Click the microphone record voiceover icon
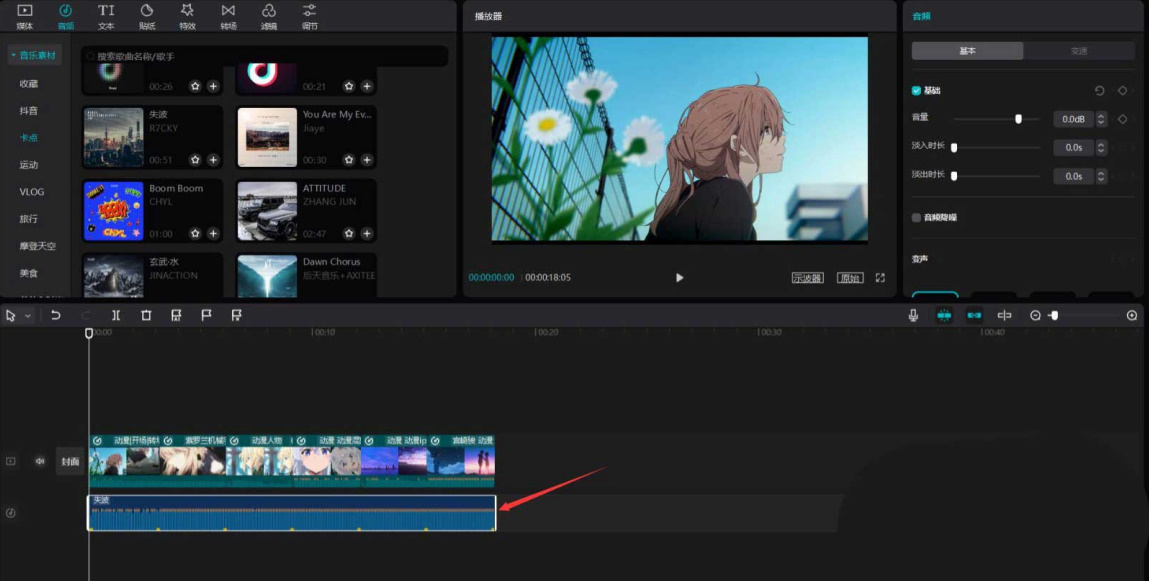The height and width of the screenshot is (581, 1149). tap(913, 315)
